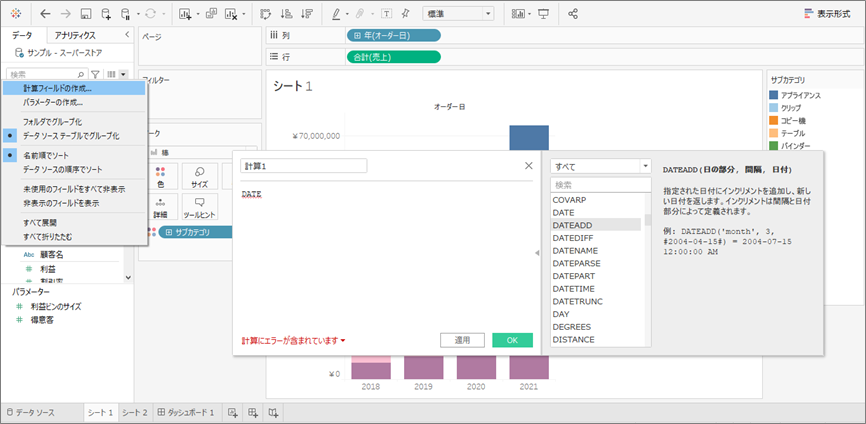This screenshot has height=424, width=866.
Task: Expand the calculation error message arrow
Action: [x=343, y=341]
